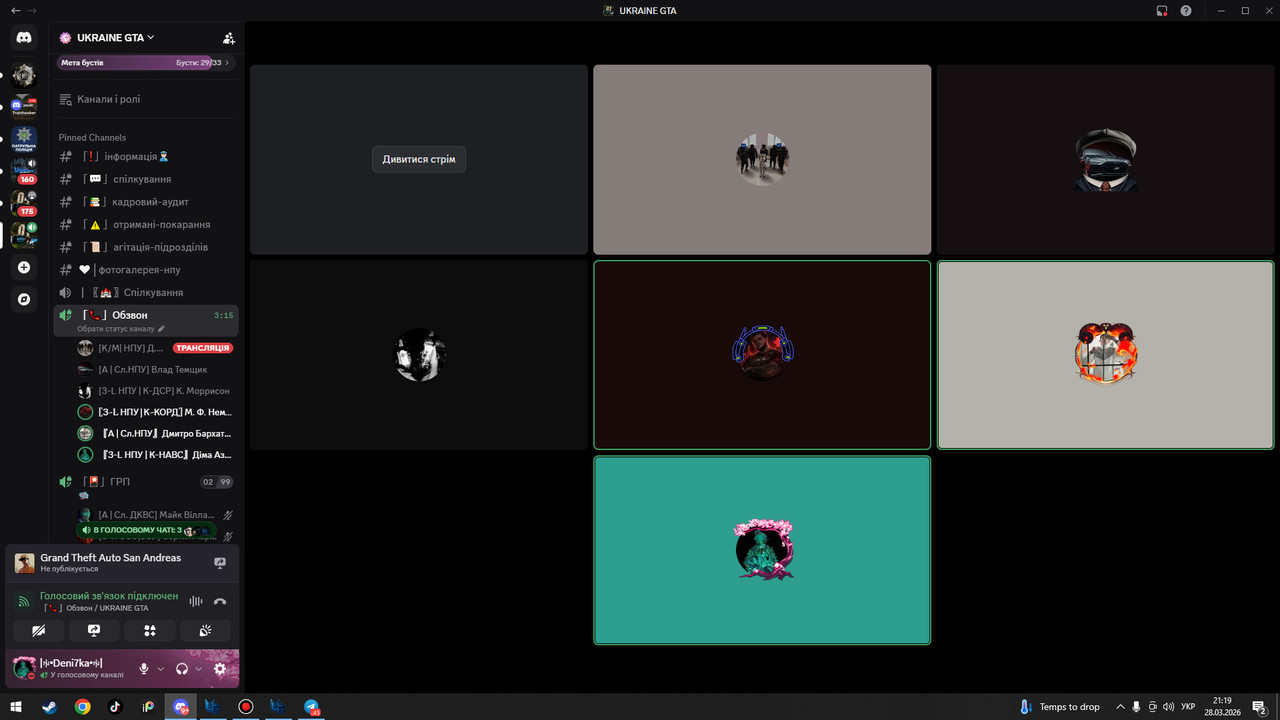Open the кадровий-аудит channel
This screenshot has width=1280, height=720.
pos(145,202)
